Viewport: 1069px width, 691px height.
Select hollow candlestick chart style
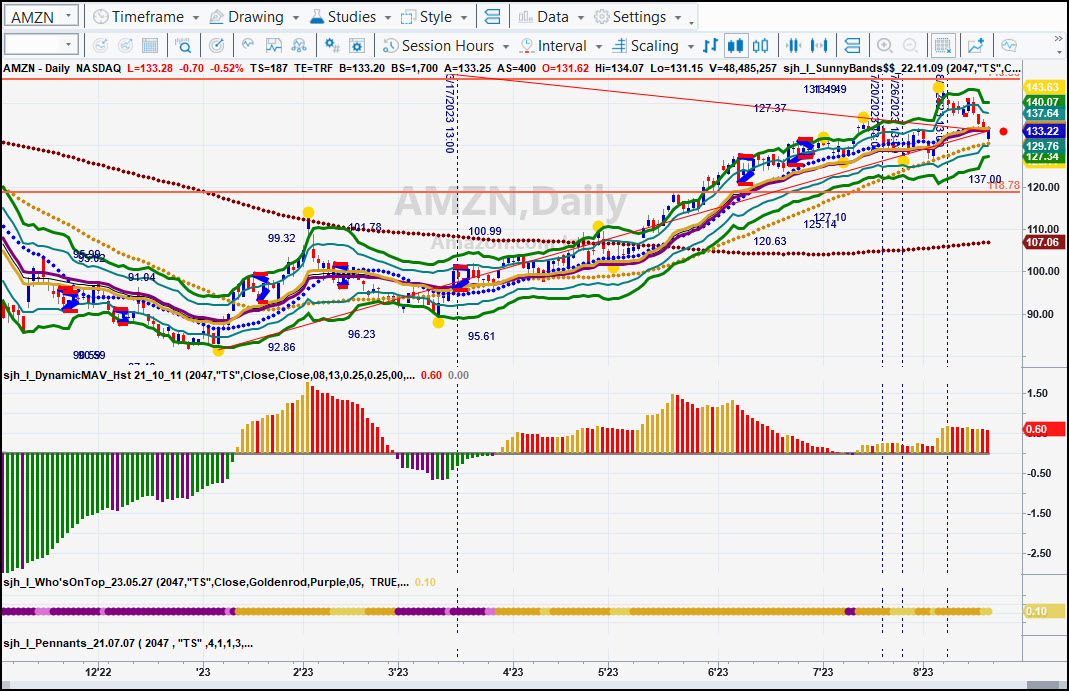tap(761, 46)
